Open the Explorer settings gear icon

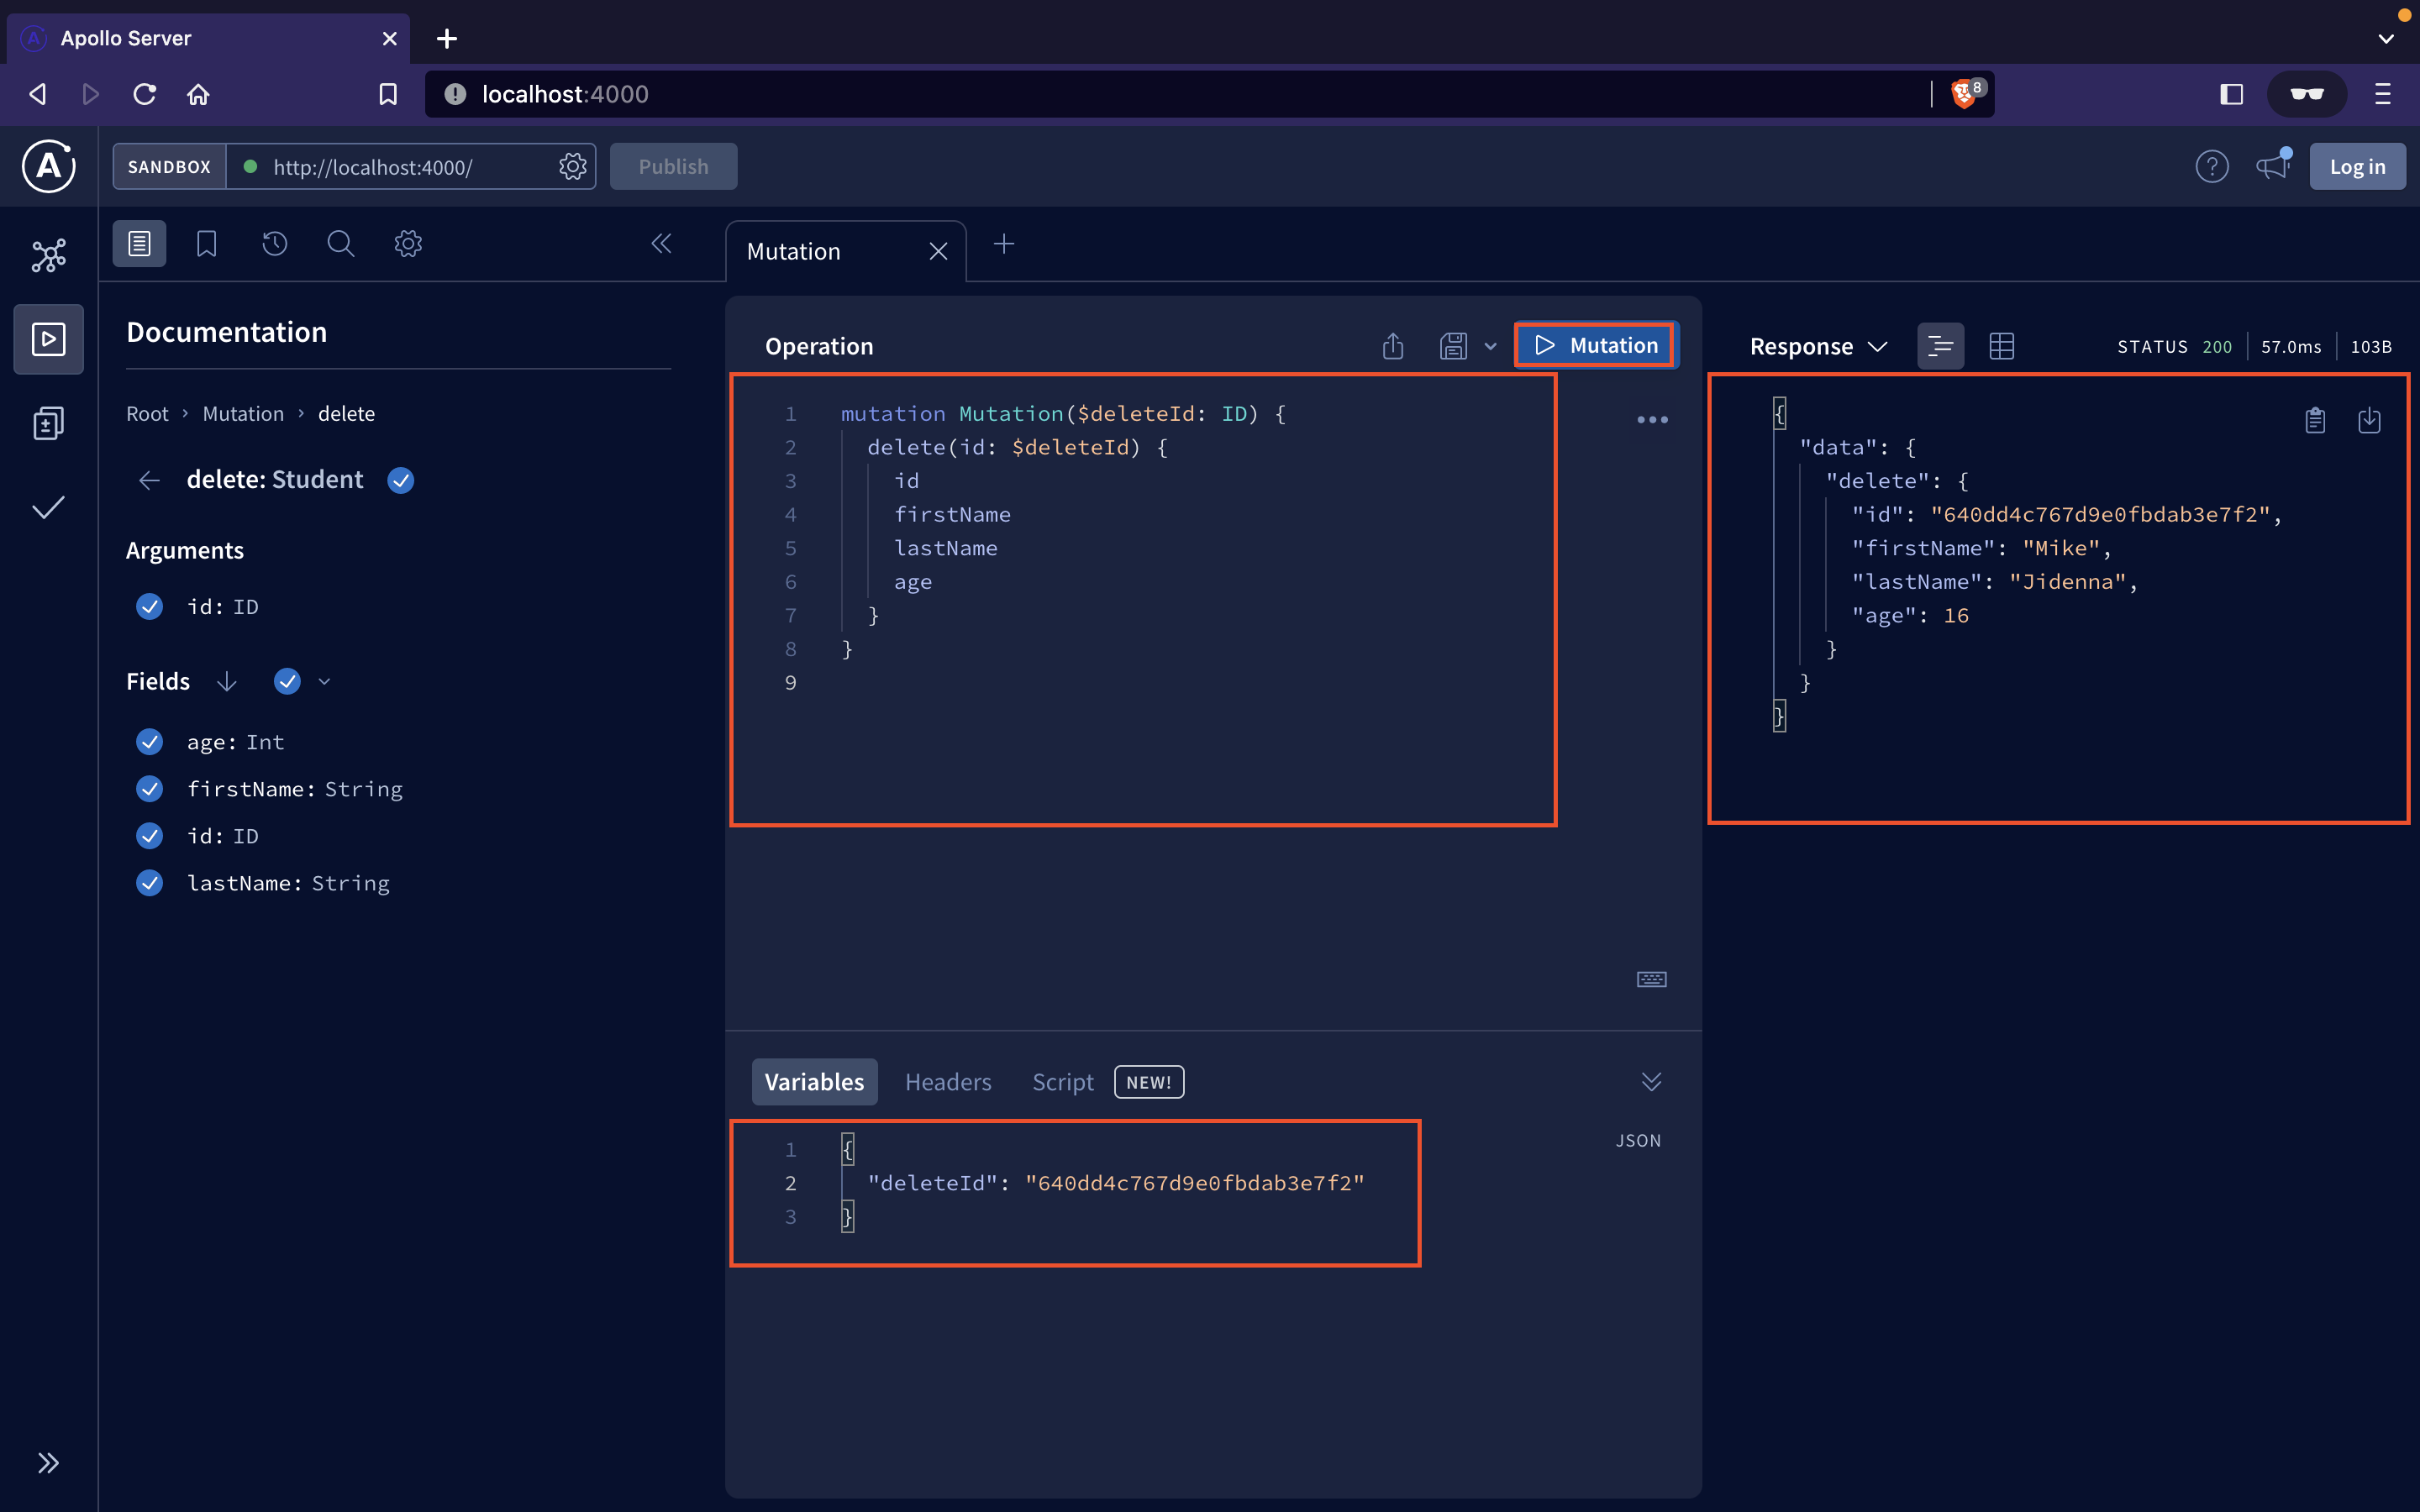point(408,243)
